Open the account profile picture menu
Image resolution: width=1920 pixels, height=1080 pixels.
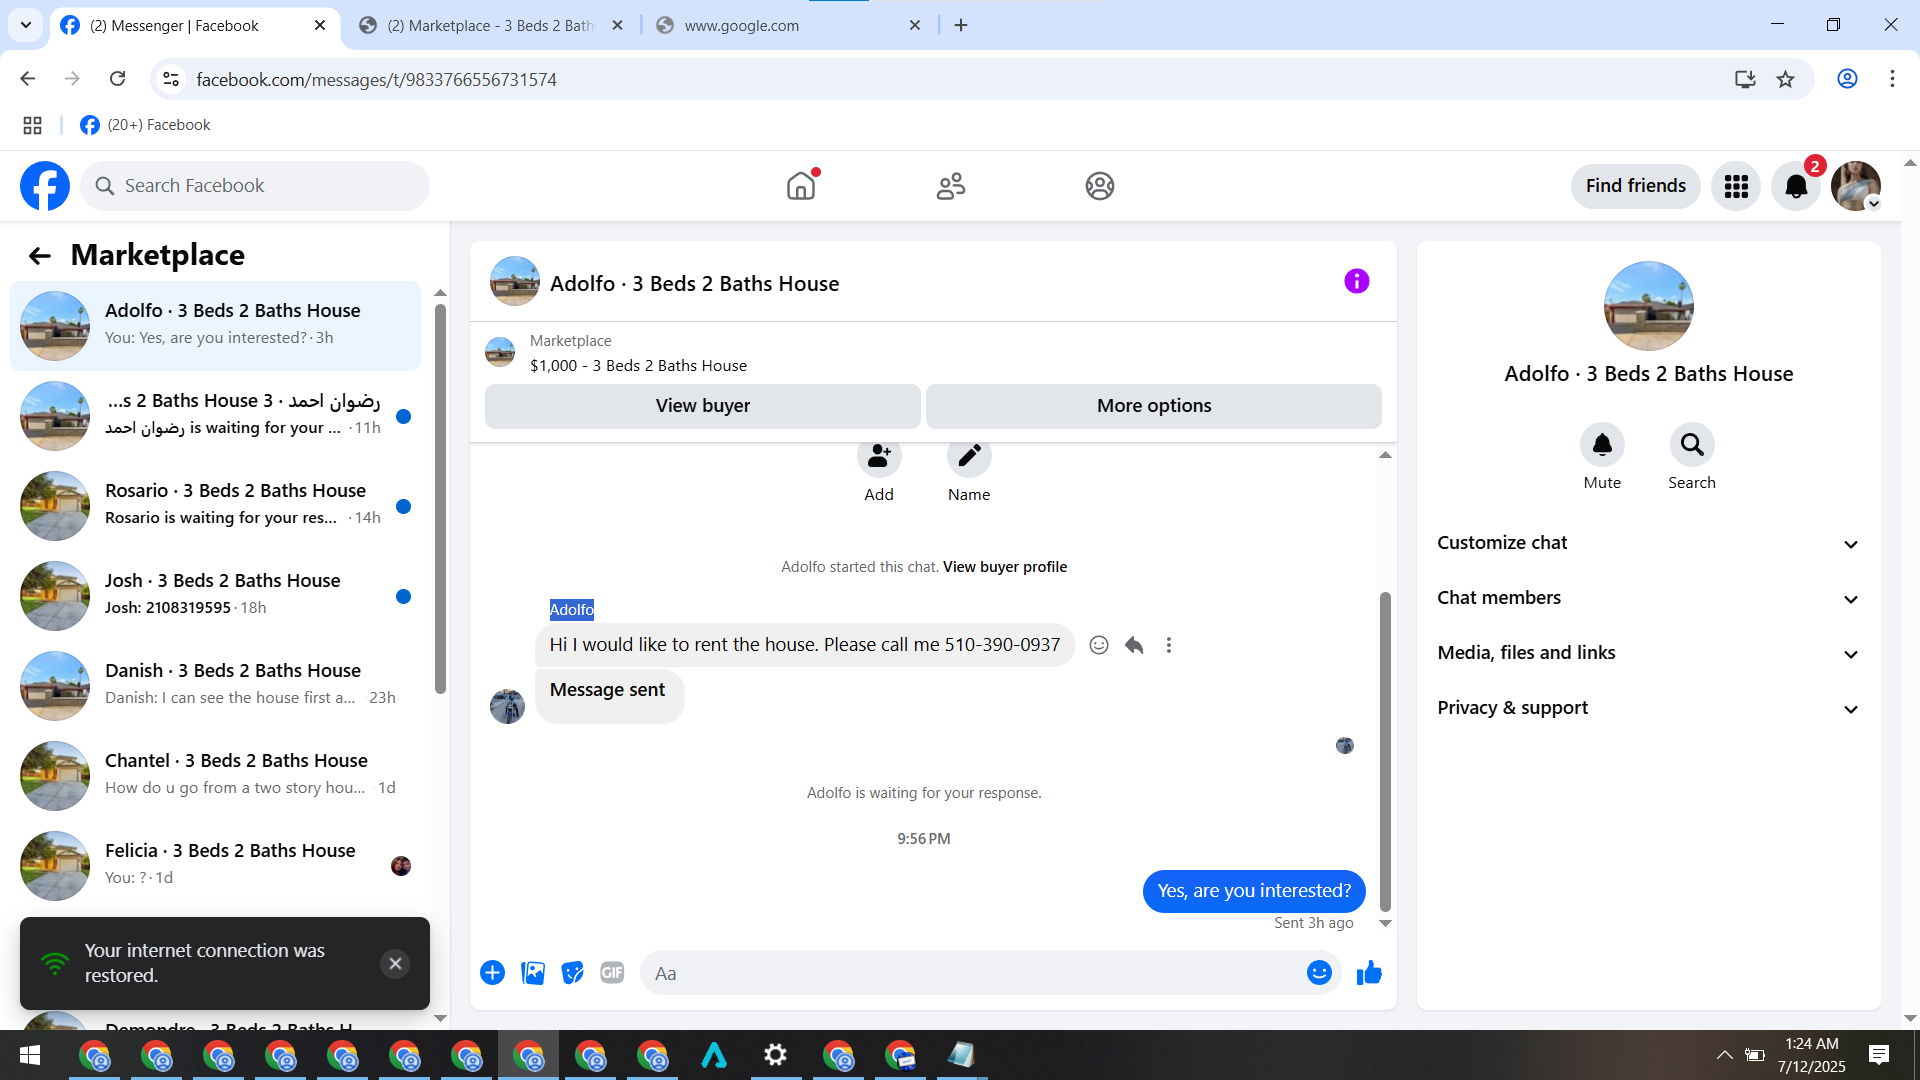coord(1856,186)
